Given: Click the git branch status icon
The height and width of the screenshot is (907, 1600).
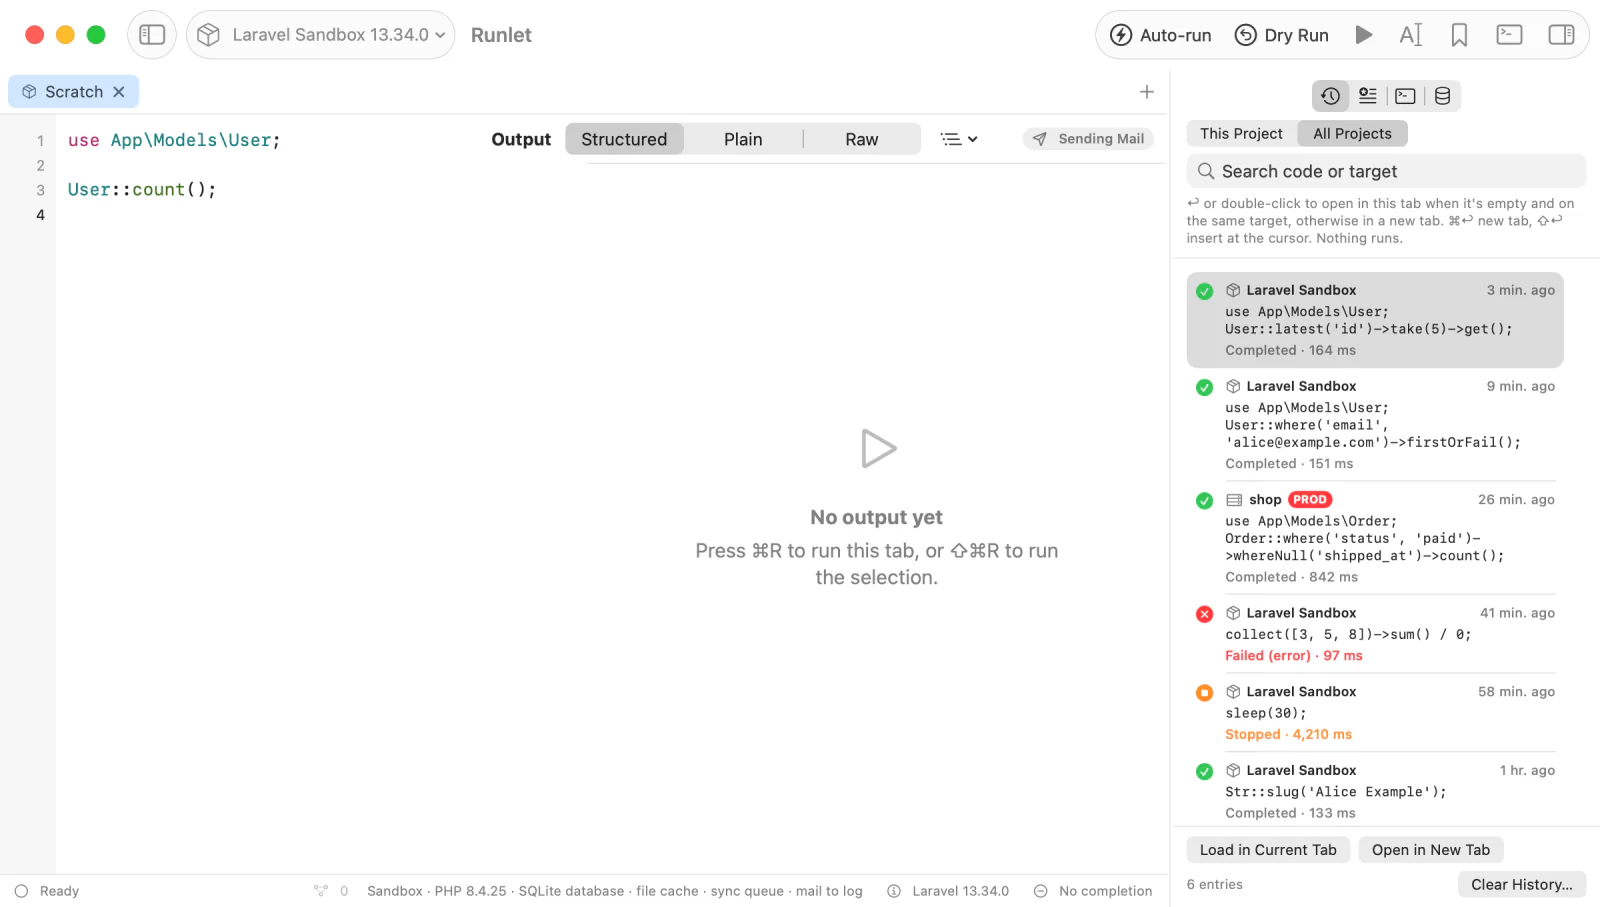Looking at the screenshot, I should click(x=321, y=891).
